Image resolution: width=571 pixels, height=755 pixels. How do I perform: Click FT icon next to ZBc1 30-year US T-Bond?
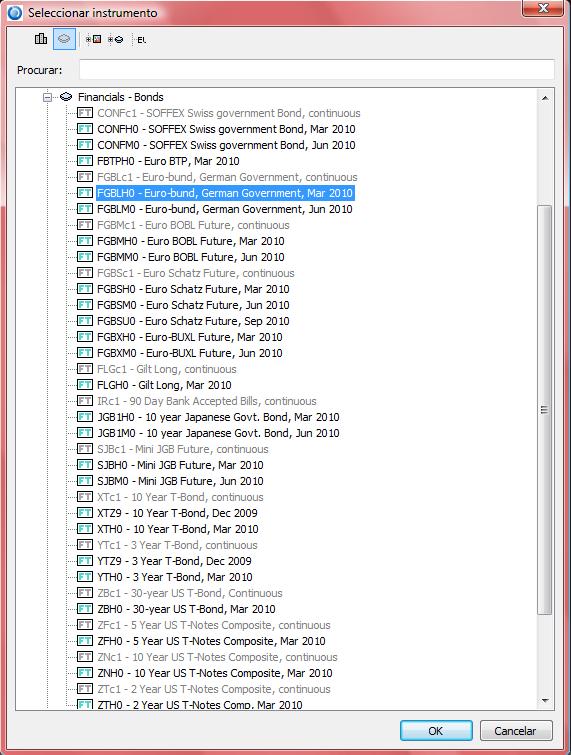[x=85, y=593]
